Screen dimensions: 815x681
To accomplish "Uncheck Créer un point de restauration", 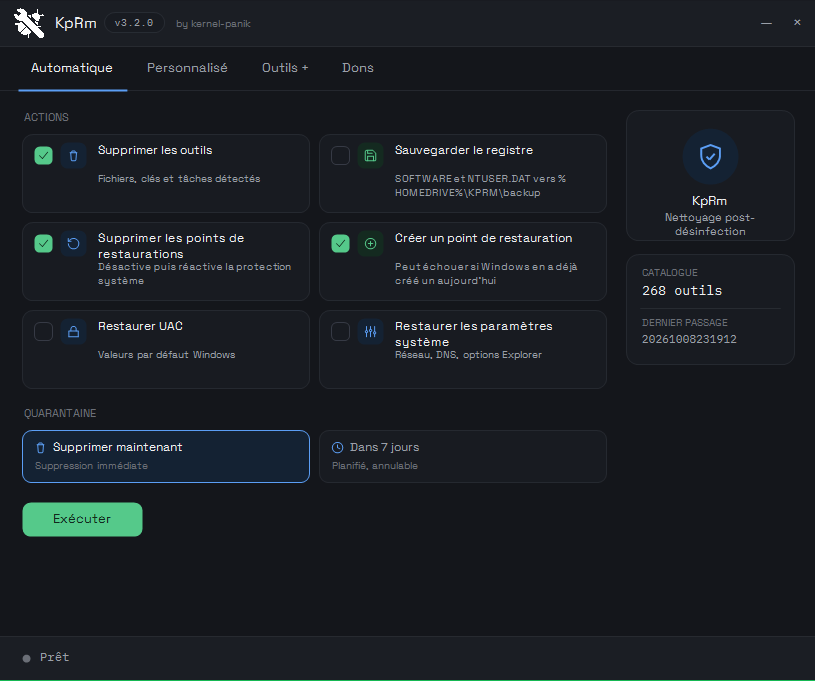I will [340, 243].
